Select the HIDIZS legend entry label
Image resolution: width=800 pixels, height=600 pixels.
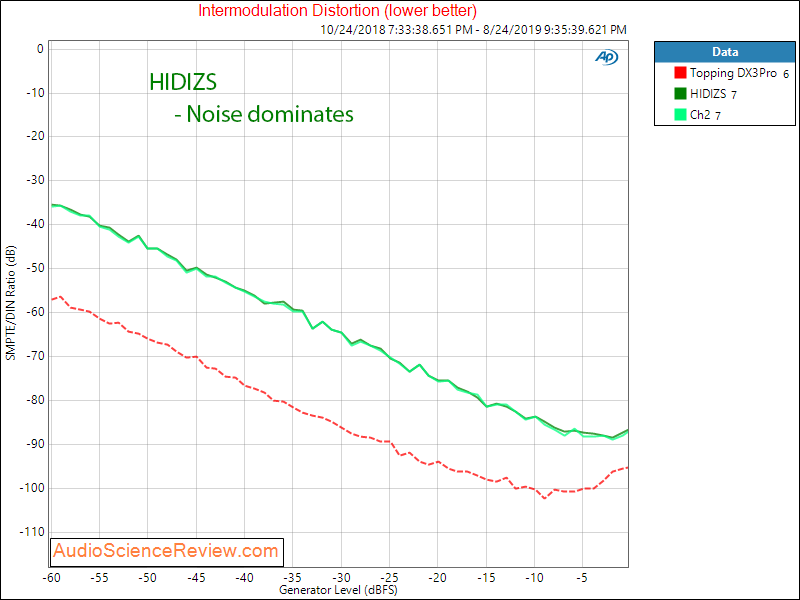pos(708,94)
